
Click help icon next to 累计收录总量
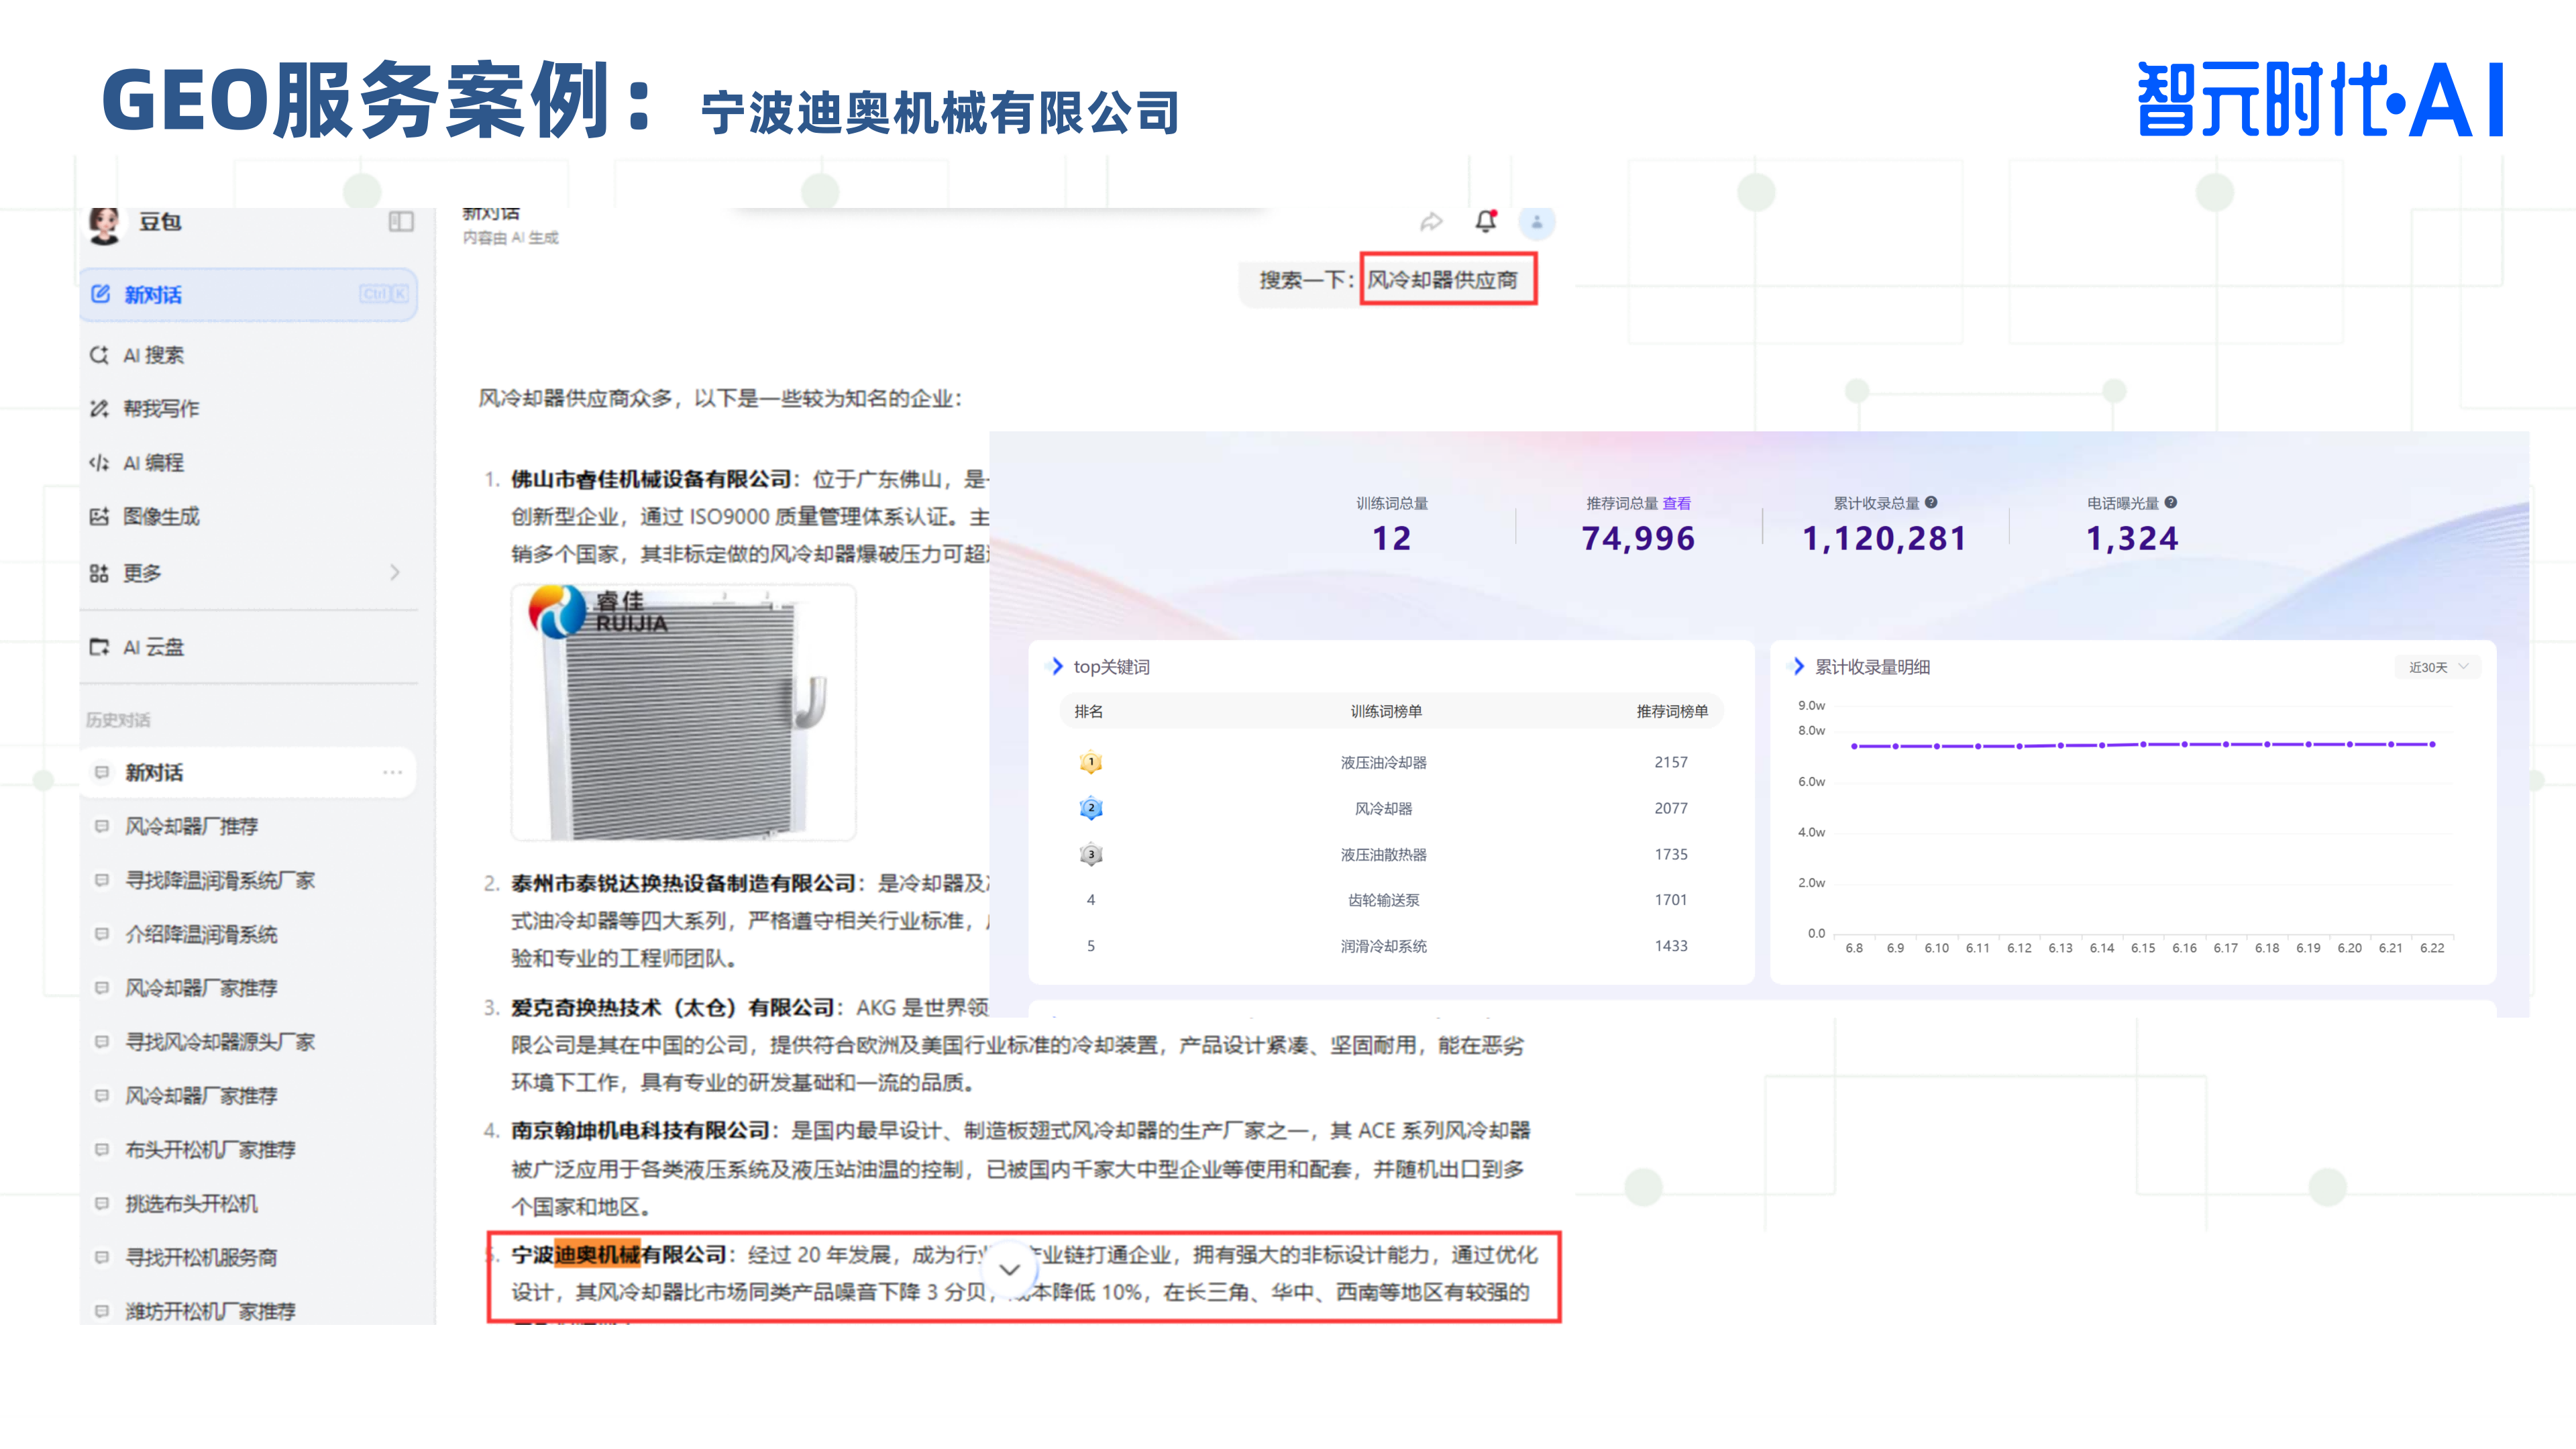click(1931, 502)
